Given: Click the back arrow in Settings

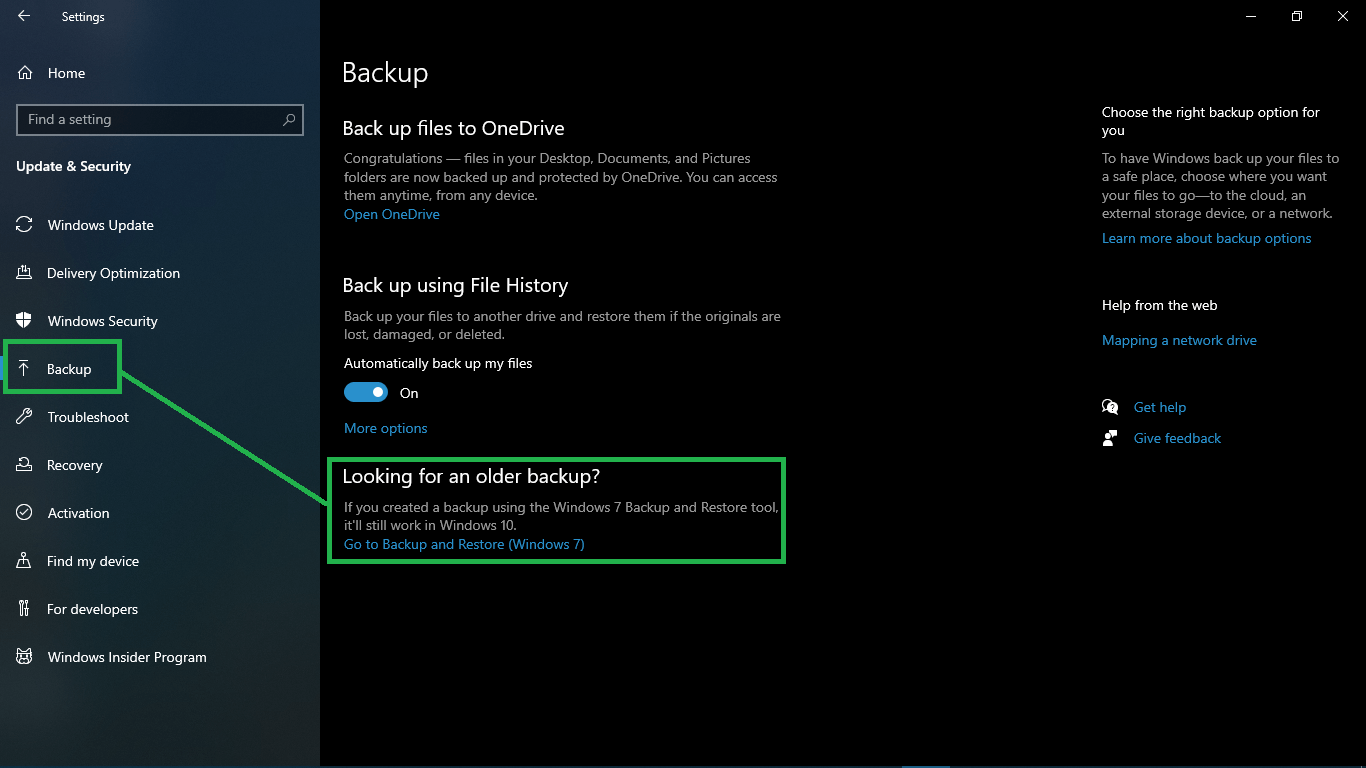Looking at the screenshot, I should pyautogui.click(x=23, y=16).
